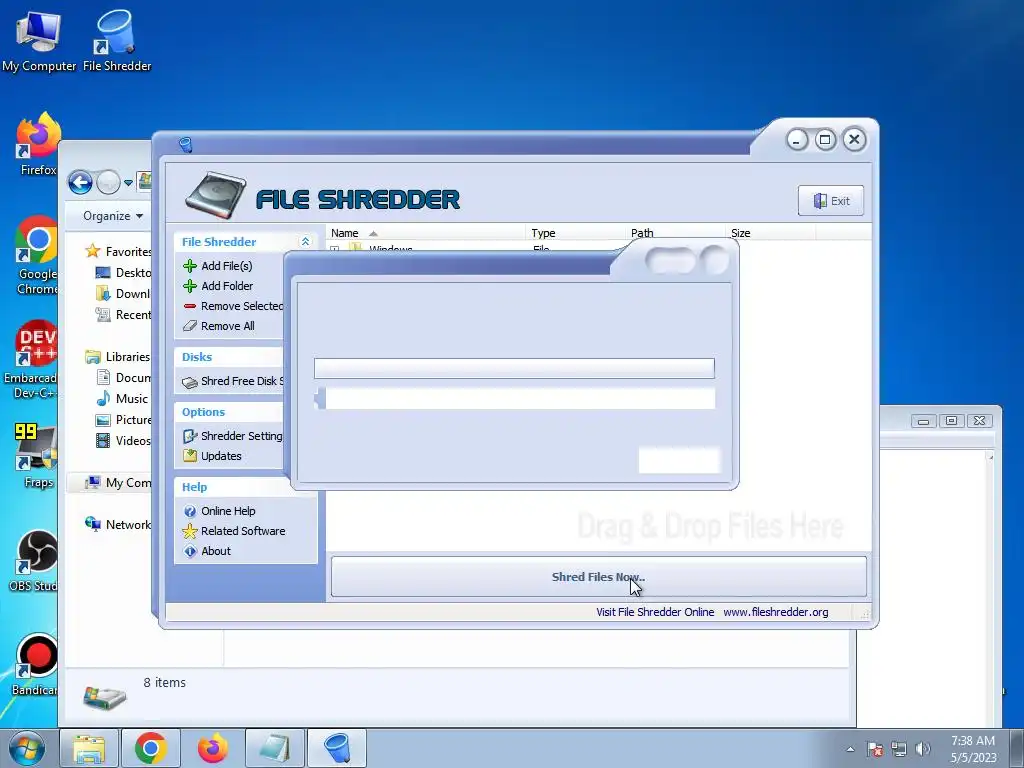Click the File Shredder taskbar icon
This screenshot has height=768, width=1024.
(x=336, y=748)
